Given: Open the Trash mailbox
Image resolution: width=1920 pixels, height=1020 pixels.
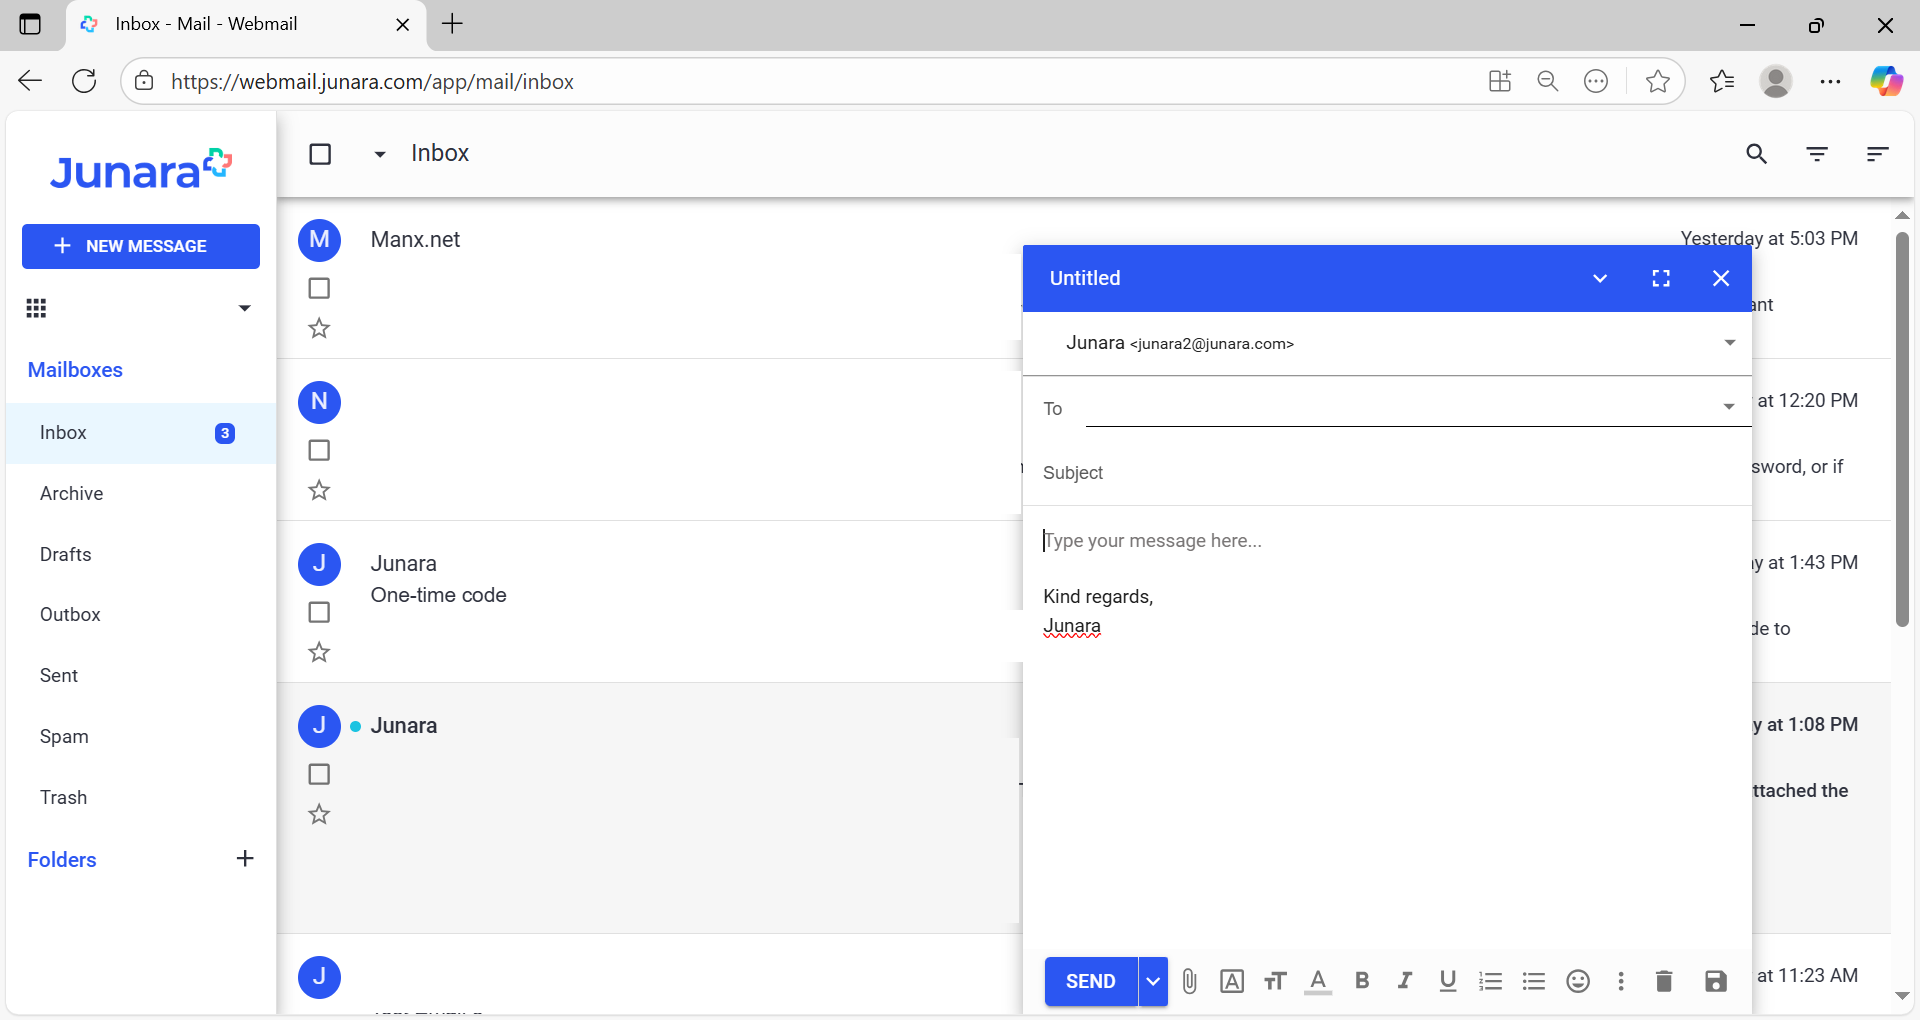Looking at the screenshot, I should pos(141,798).
